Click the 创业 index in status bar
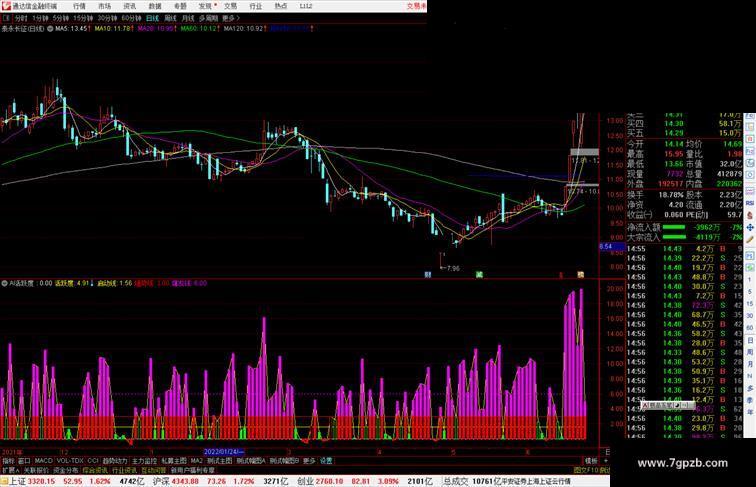756x487 pixels. point(305,481)
